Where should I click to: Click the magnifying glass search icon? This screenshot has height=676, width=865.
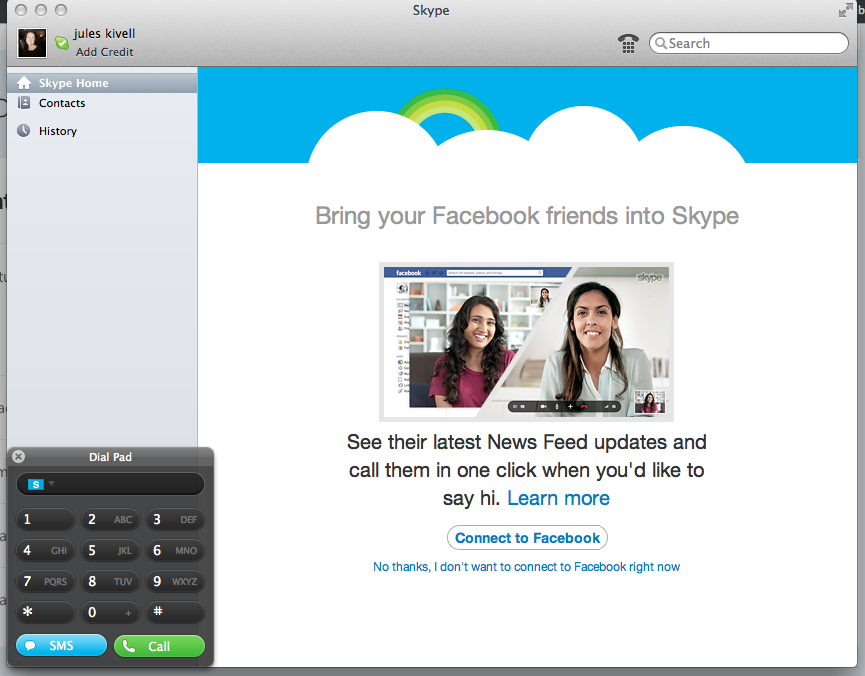pyautogui.click(x=660, y=43)
